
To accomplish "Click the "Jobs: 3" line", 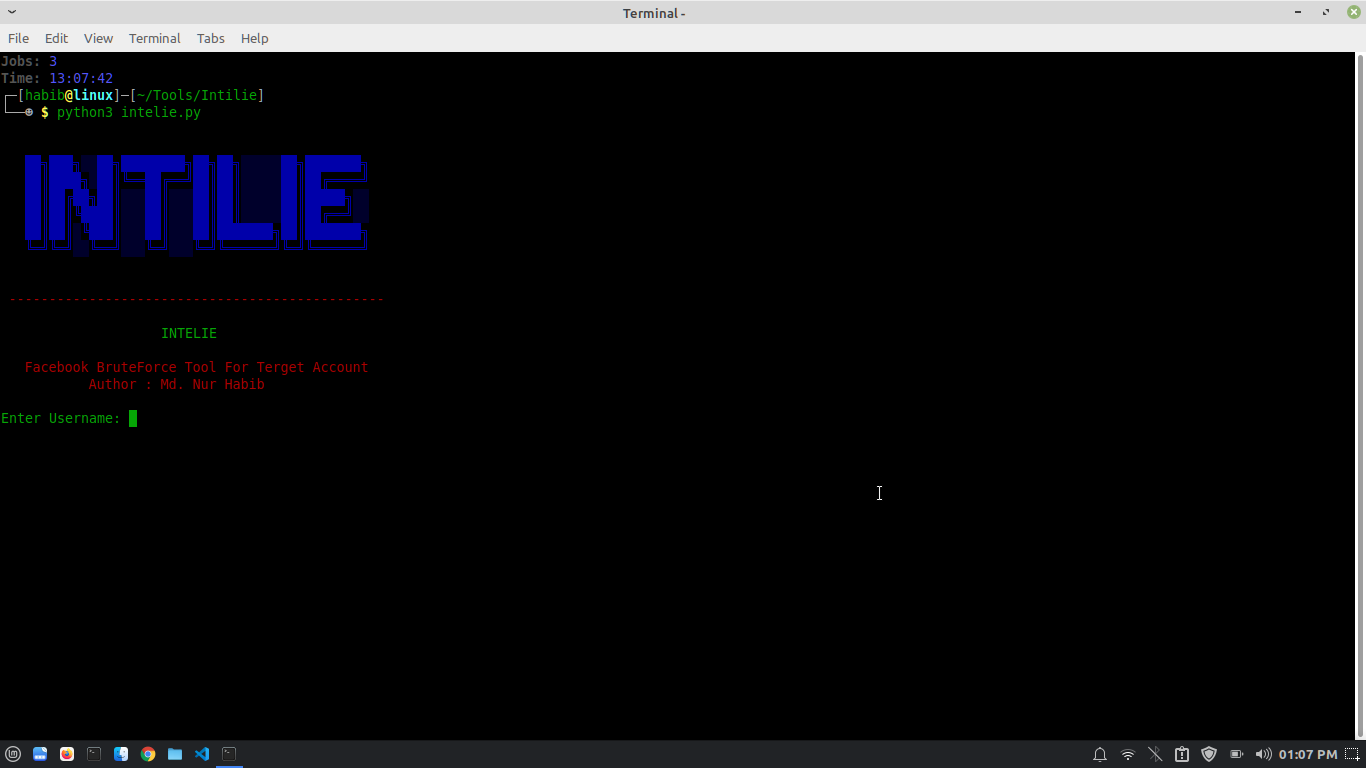I will pyautogui.click(x=29, y=61).
